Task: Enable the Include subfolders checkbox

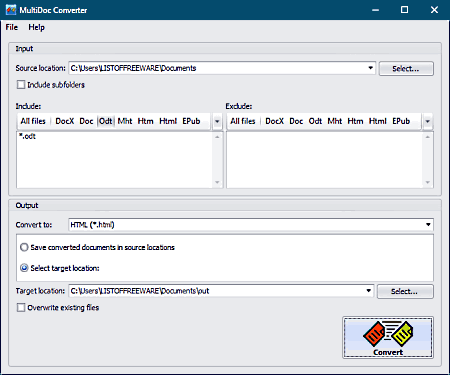Action: click(x=21, y=85)
